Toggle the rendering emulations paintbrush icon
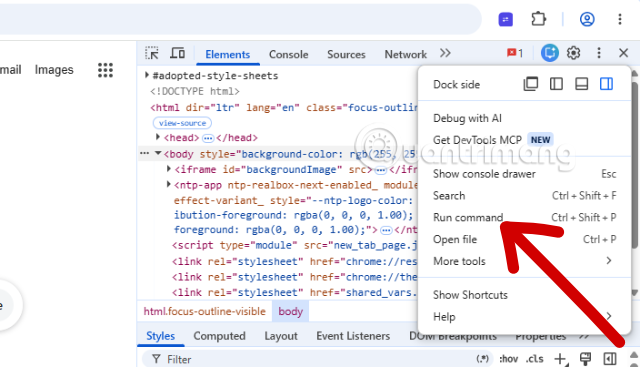Image resolution: width=640 pixels, height=367 pixels. click(585, 359)
